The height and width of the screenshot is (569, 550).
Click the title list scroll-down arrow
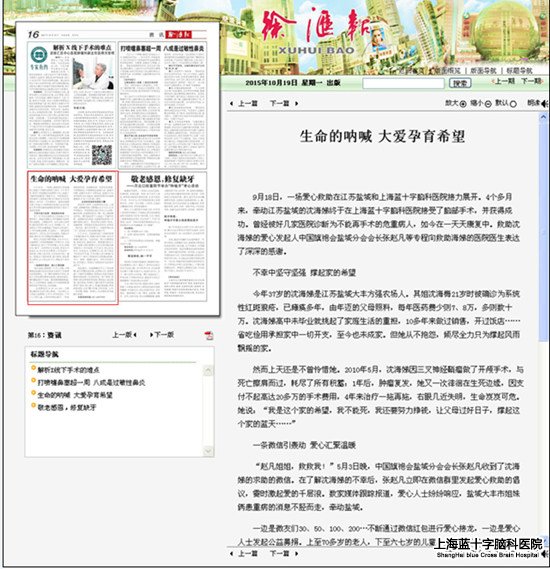[208, 451]
